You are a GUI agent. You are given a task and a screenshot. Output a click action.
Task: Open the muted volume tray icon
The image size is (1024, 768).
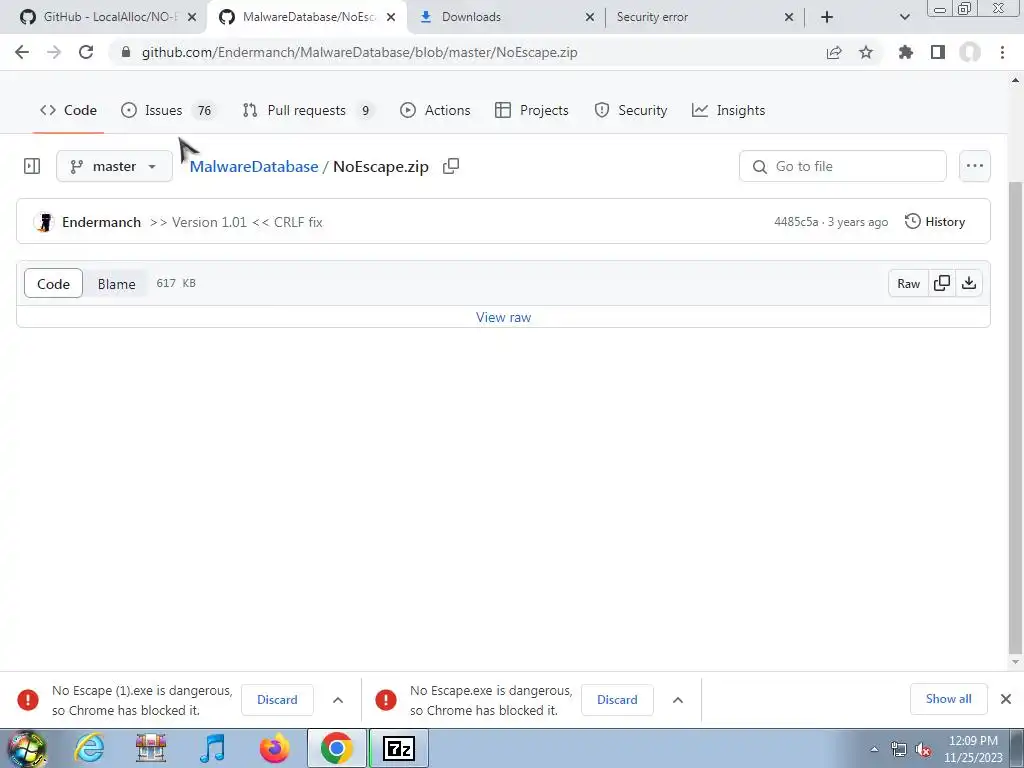tap(923, 750)
